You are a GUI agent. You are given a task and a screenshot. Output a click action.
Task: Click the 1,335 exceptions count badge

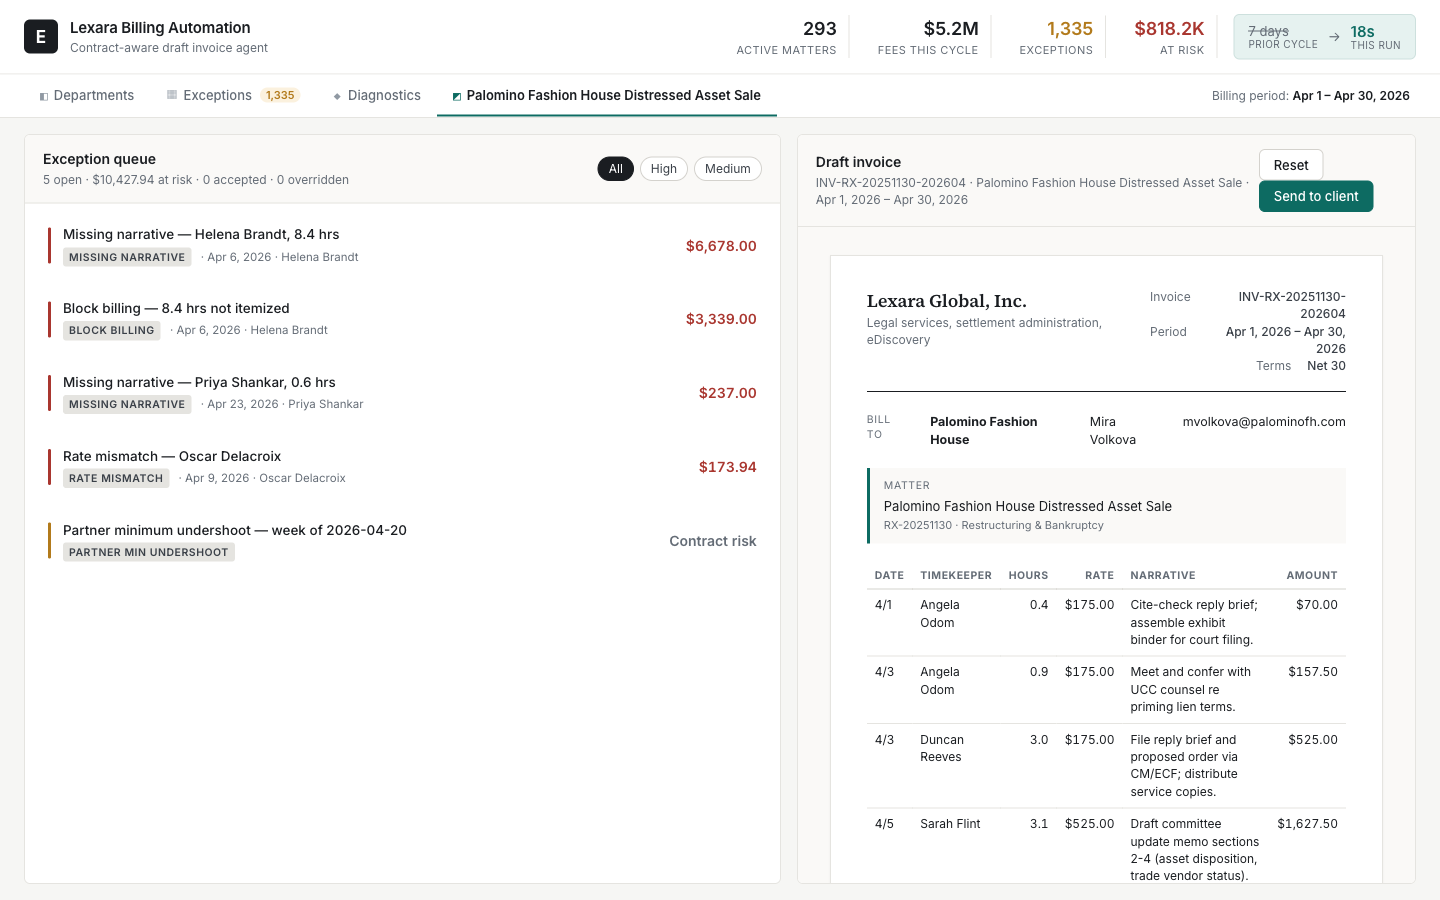[280, 95]
